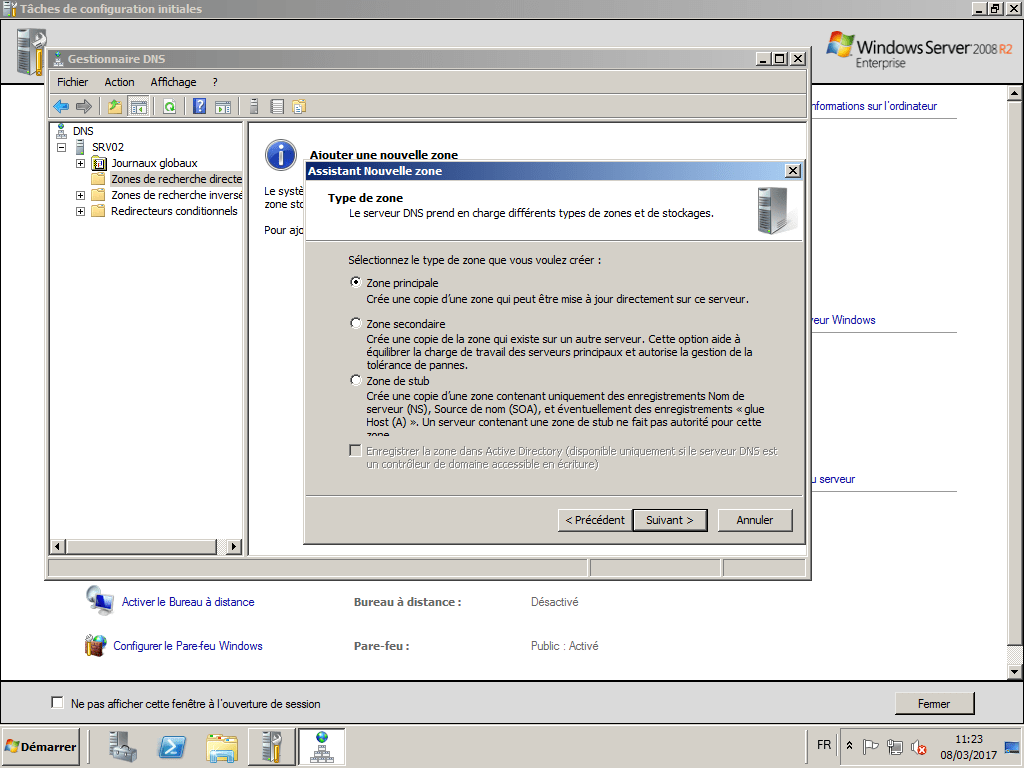
Task: Tick Ne pas afficher cette fenêtre checkbox
Action: point(57,703)
